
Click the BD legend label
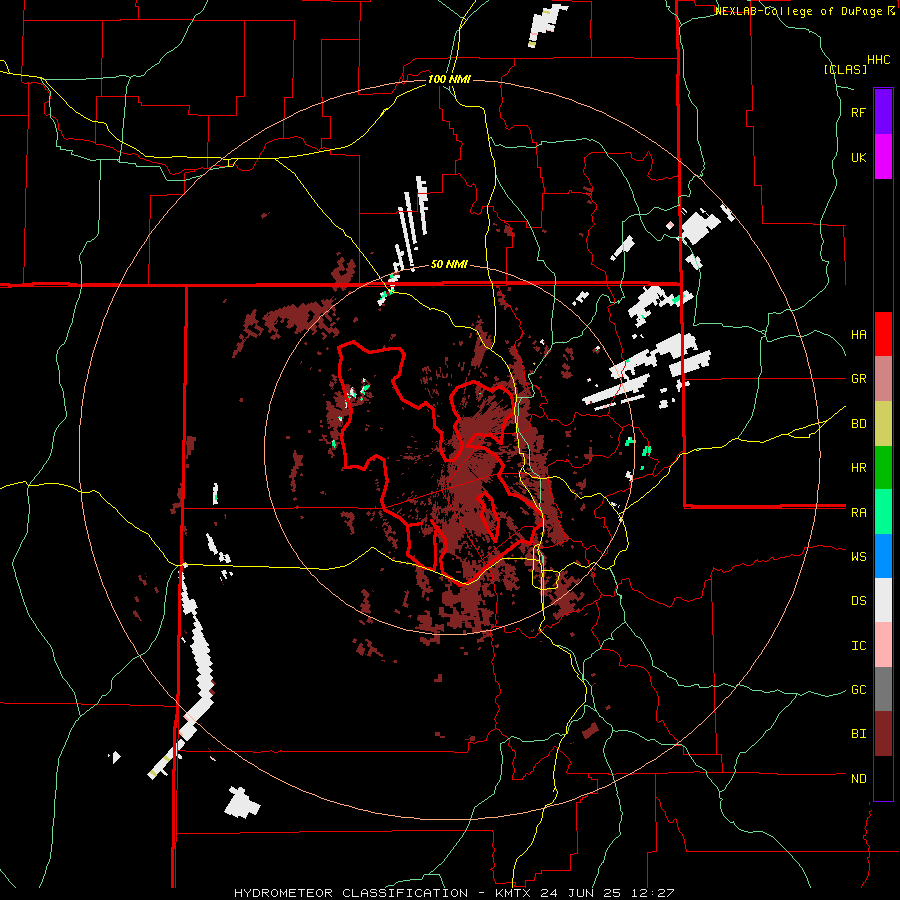(x=859, y=424)
